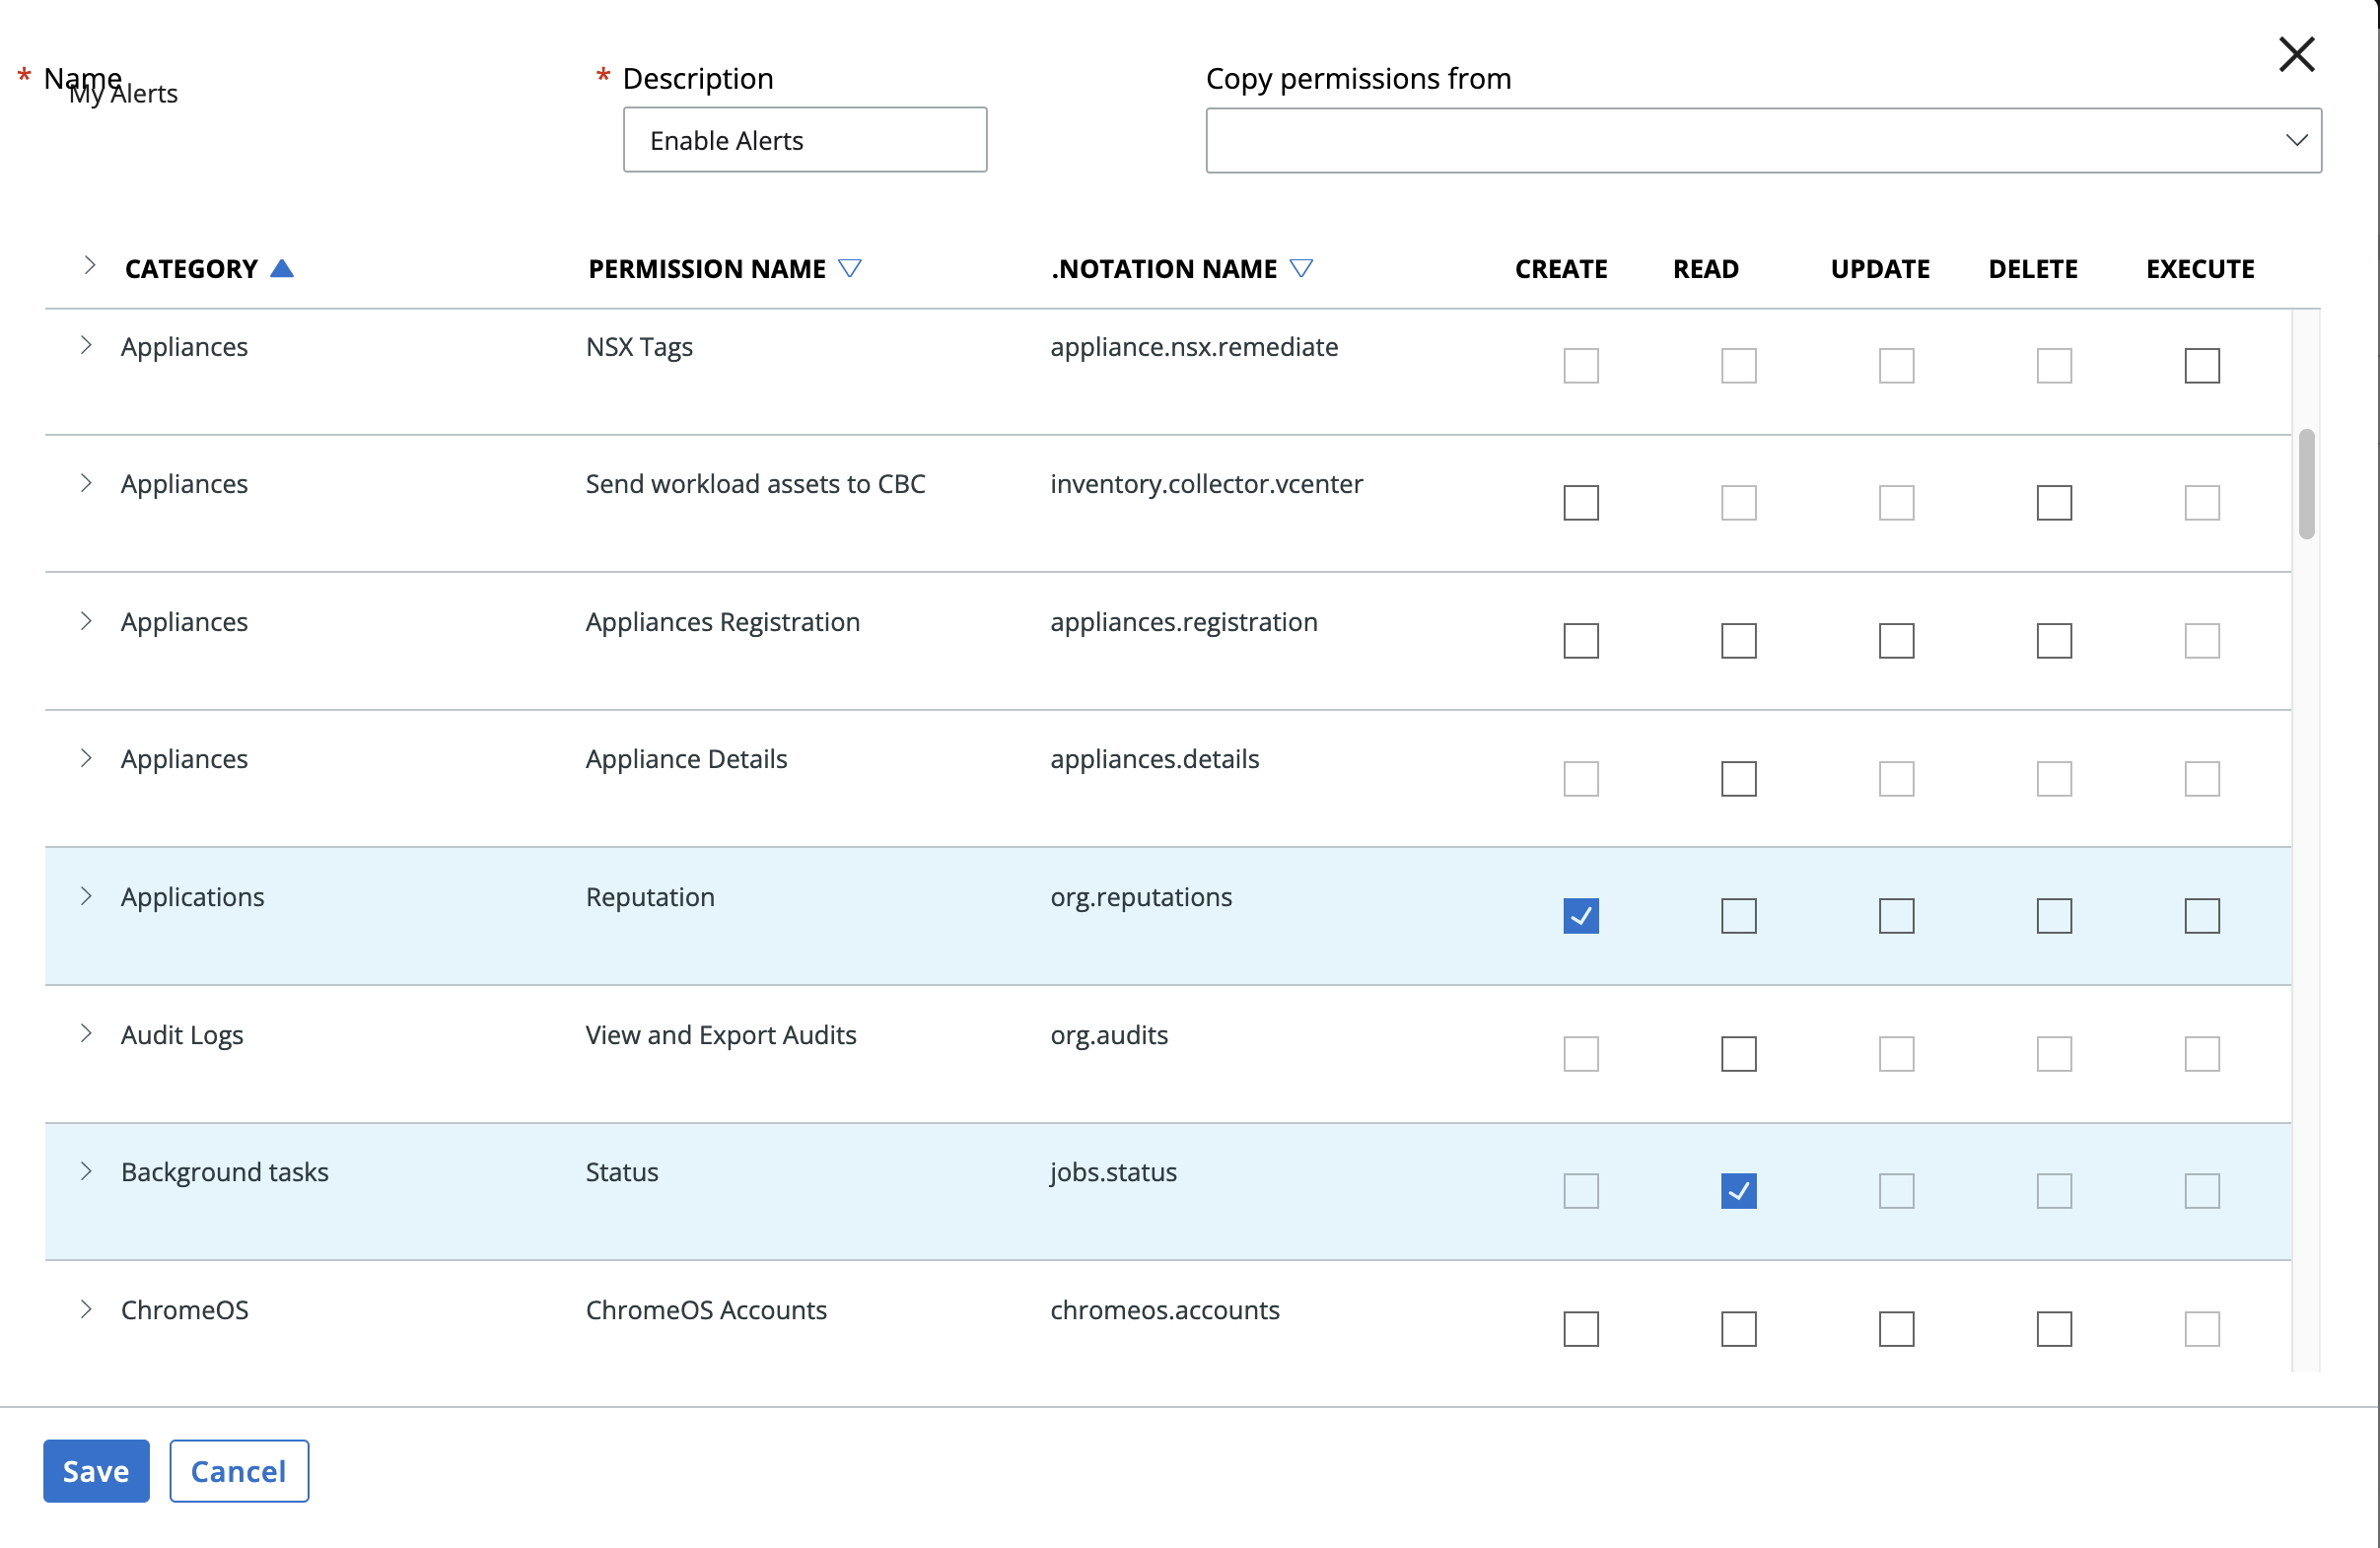Viewport: 2380px width, 1548px height.
Task: Expand the Appliances category row
Action: [85, 345]
